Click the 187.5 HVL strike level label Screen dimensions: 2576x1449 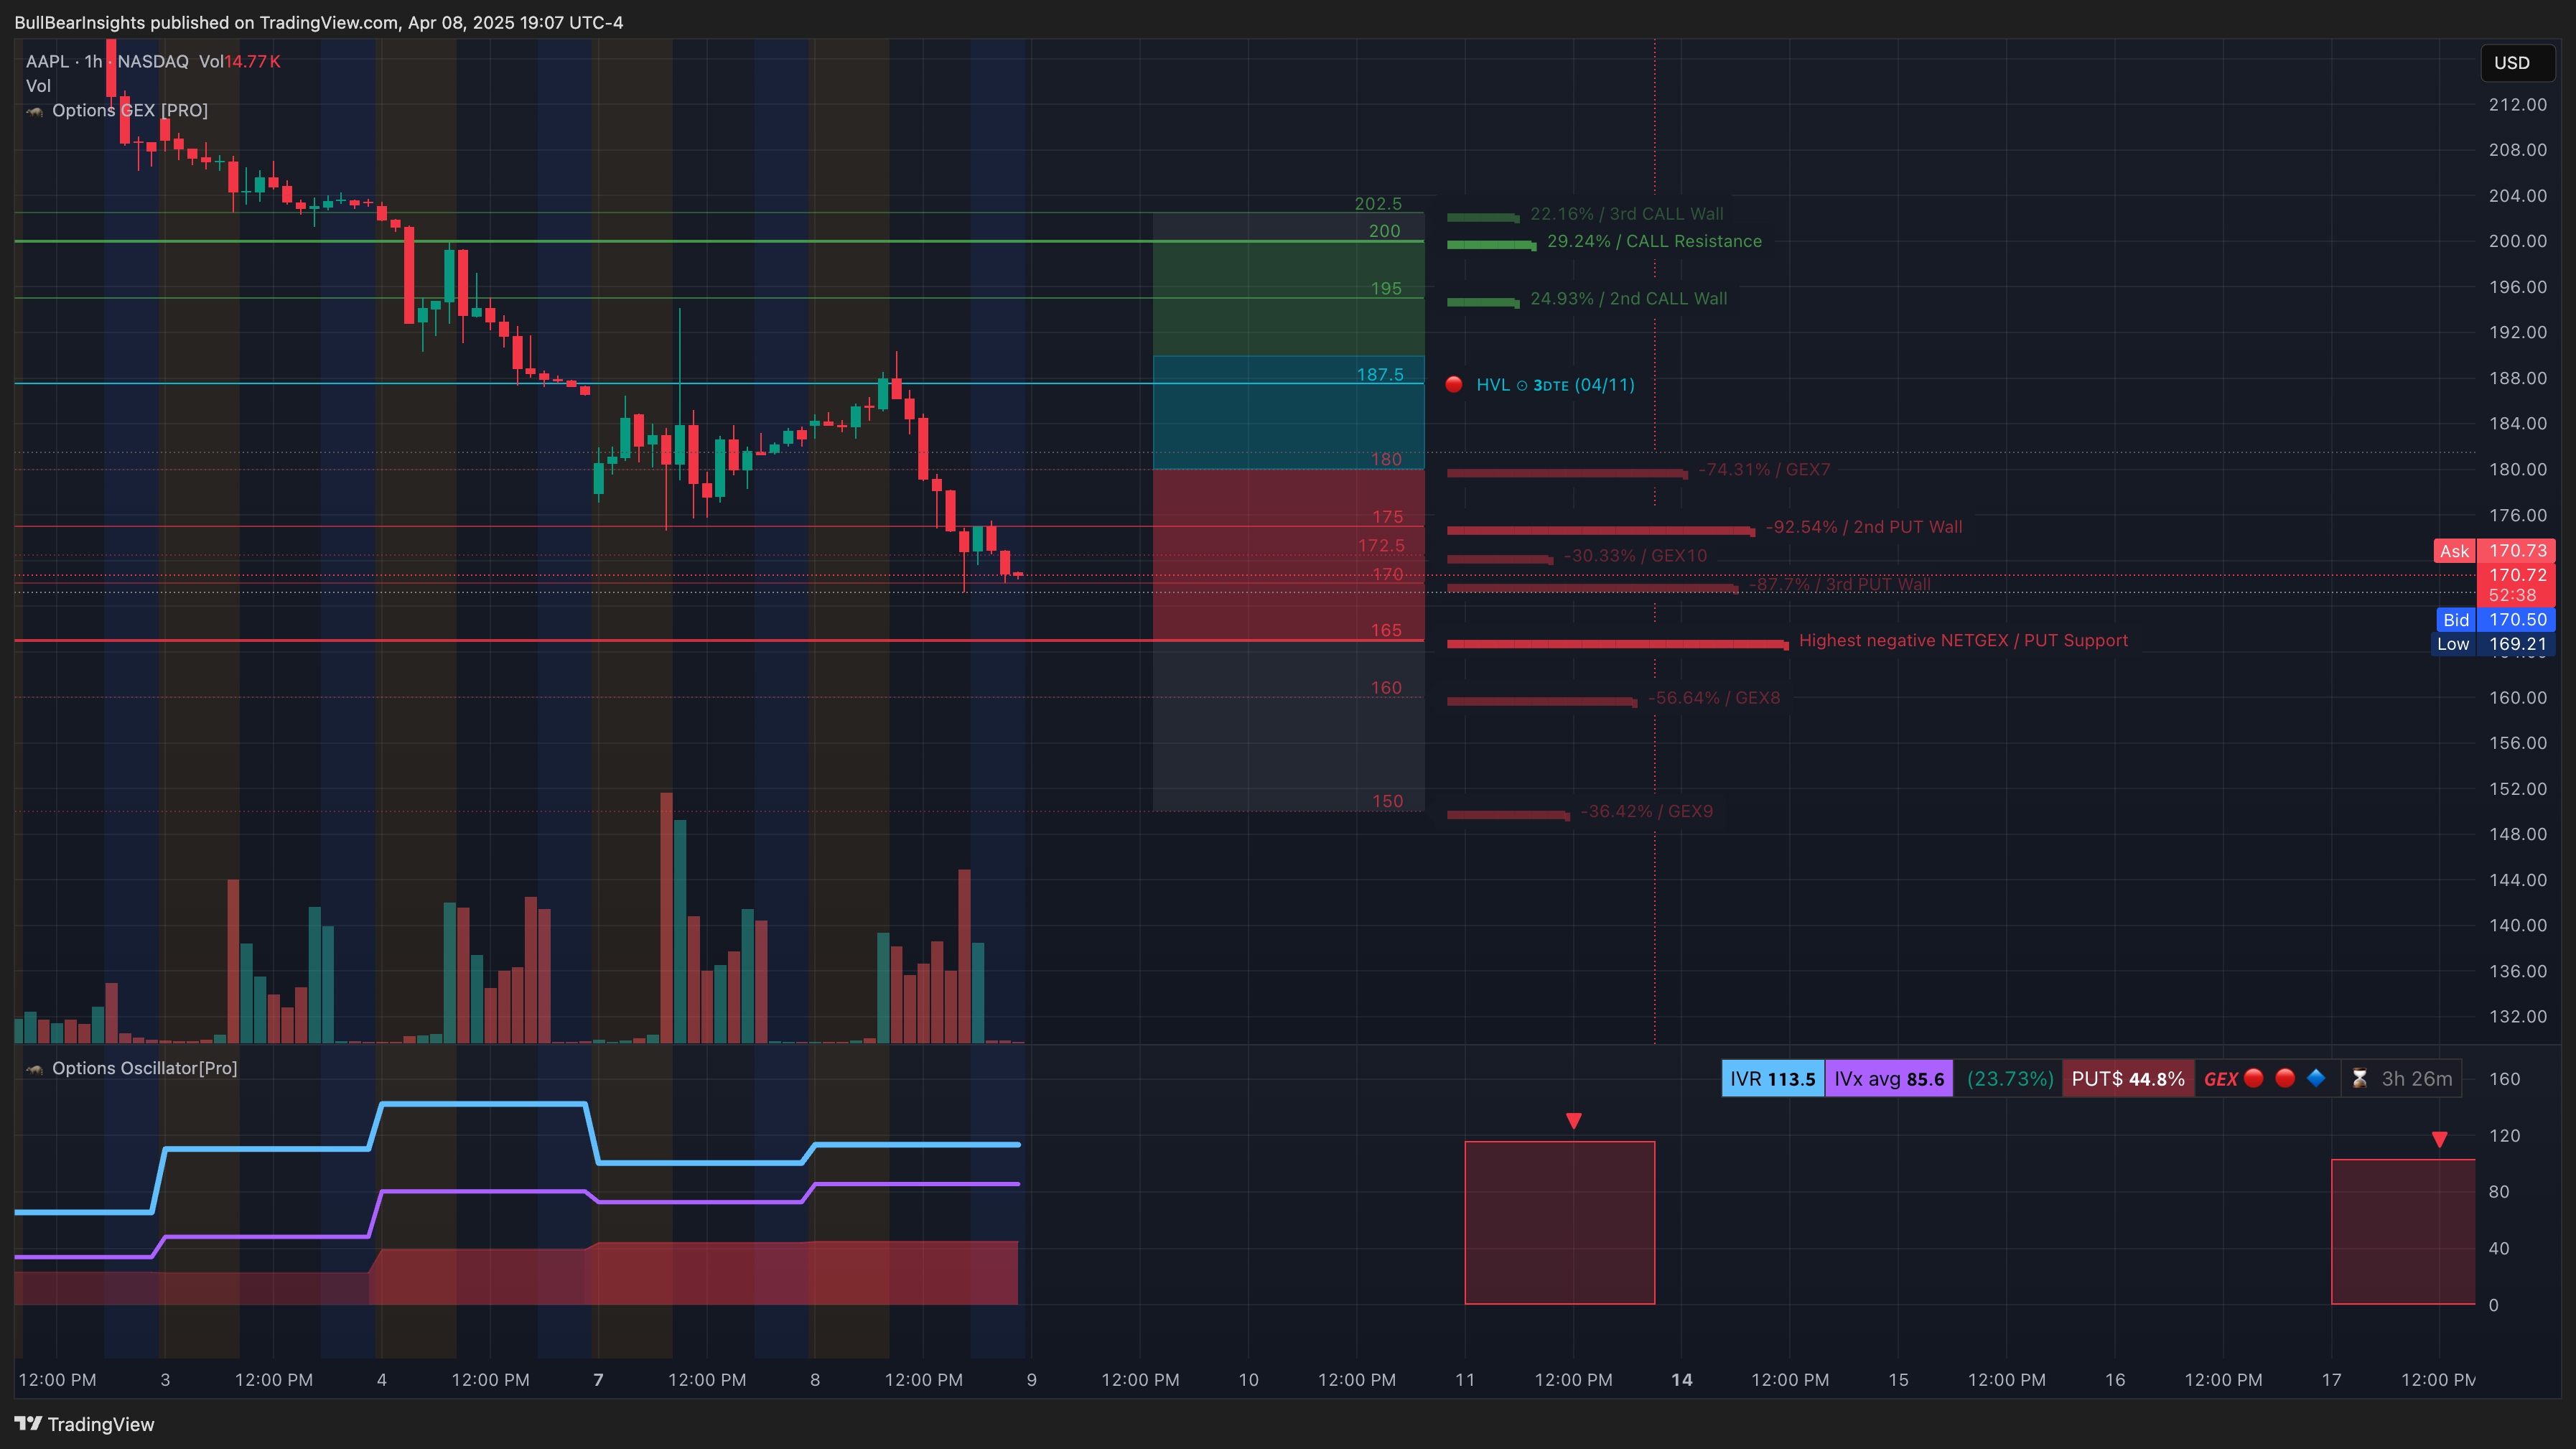tap(1380, 375)
